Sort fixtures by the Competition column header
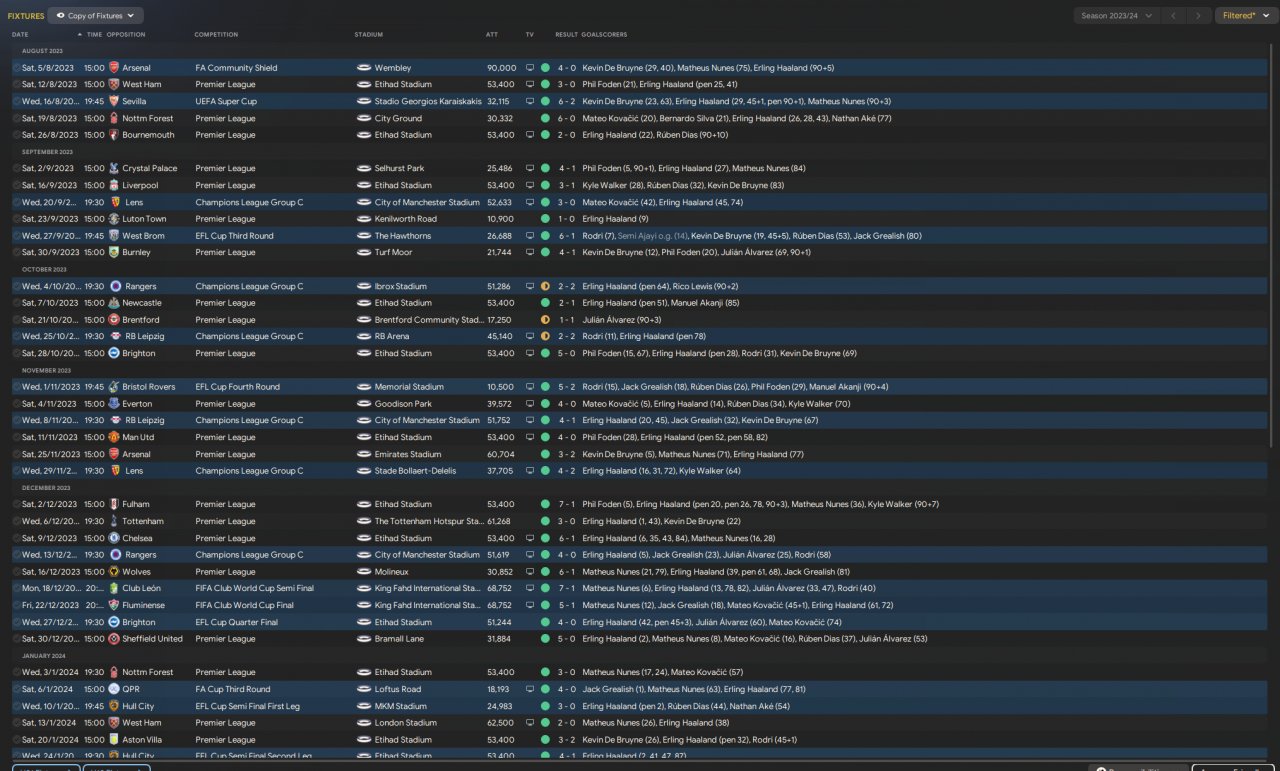Image resolution: width=1280 pixels, height=771 pixels. pos(216,35)
